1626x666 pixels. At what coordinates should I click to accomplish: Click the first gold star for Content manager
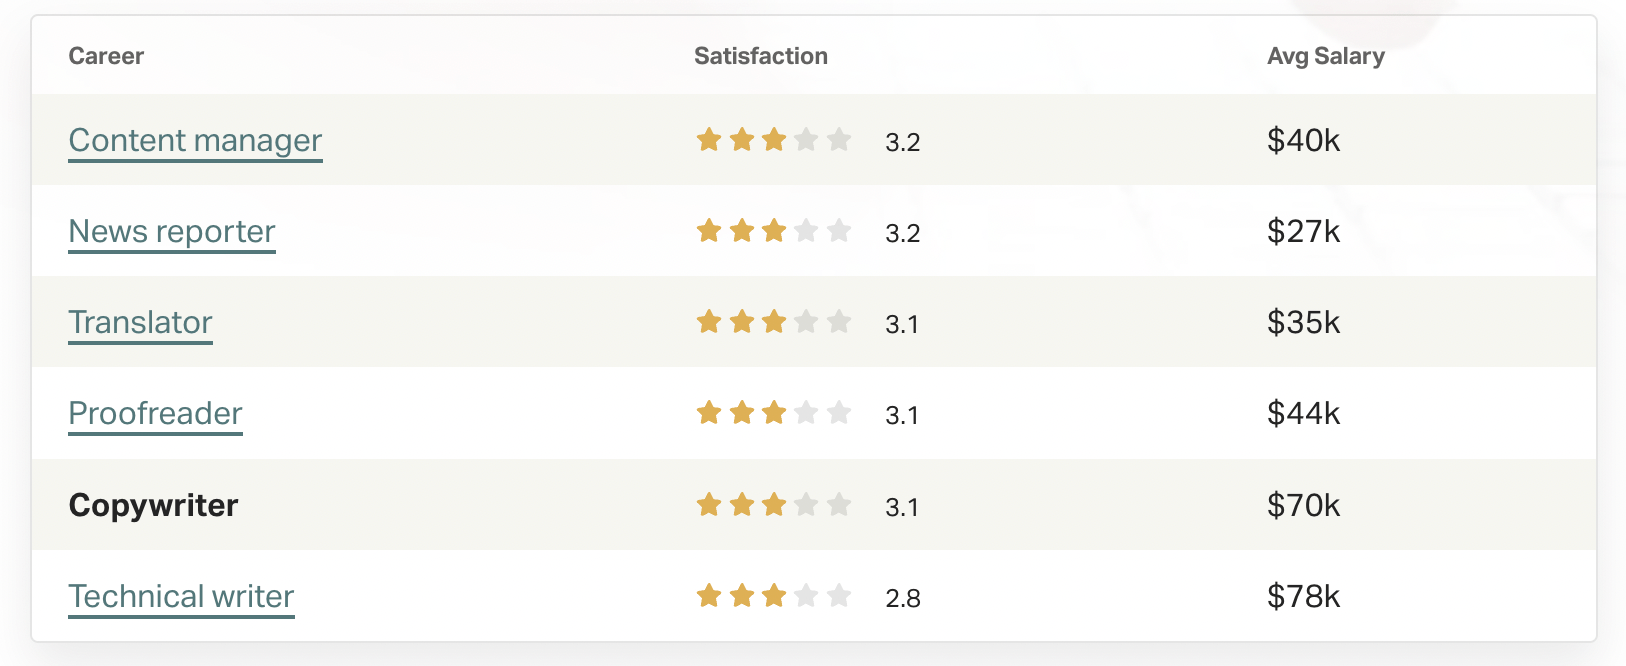pyautogui.click(x=709, y=140)
